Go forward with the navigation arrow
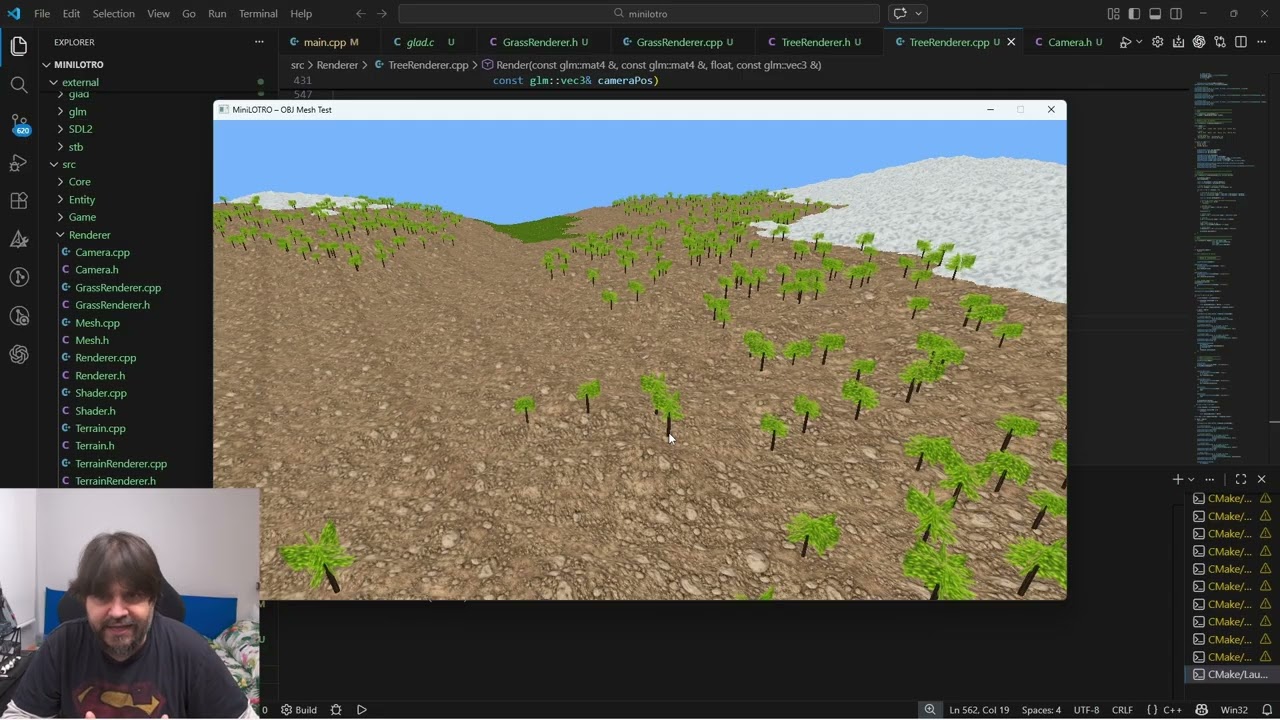This screenshot has height=720, width=1280. tap(383, 14)
